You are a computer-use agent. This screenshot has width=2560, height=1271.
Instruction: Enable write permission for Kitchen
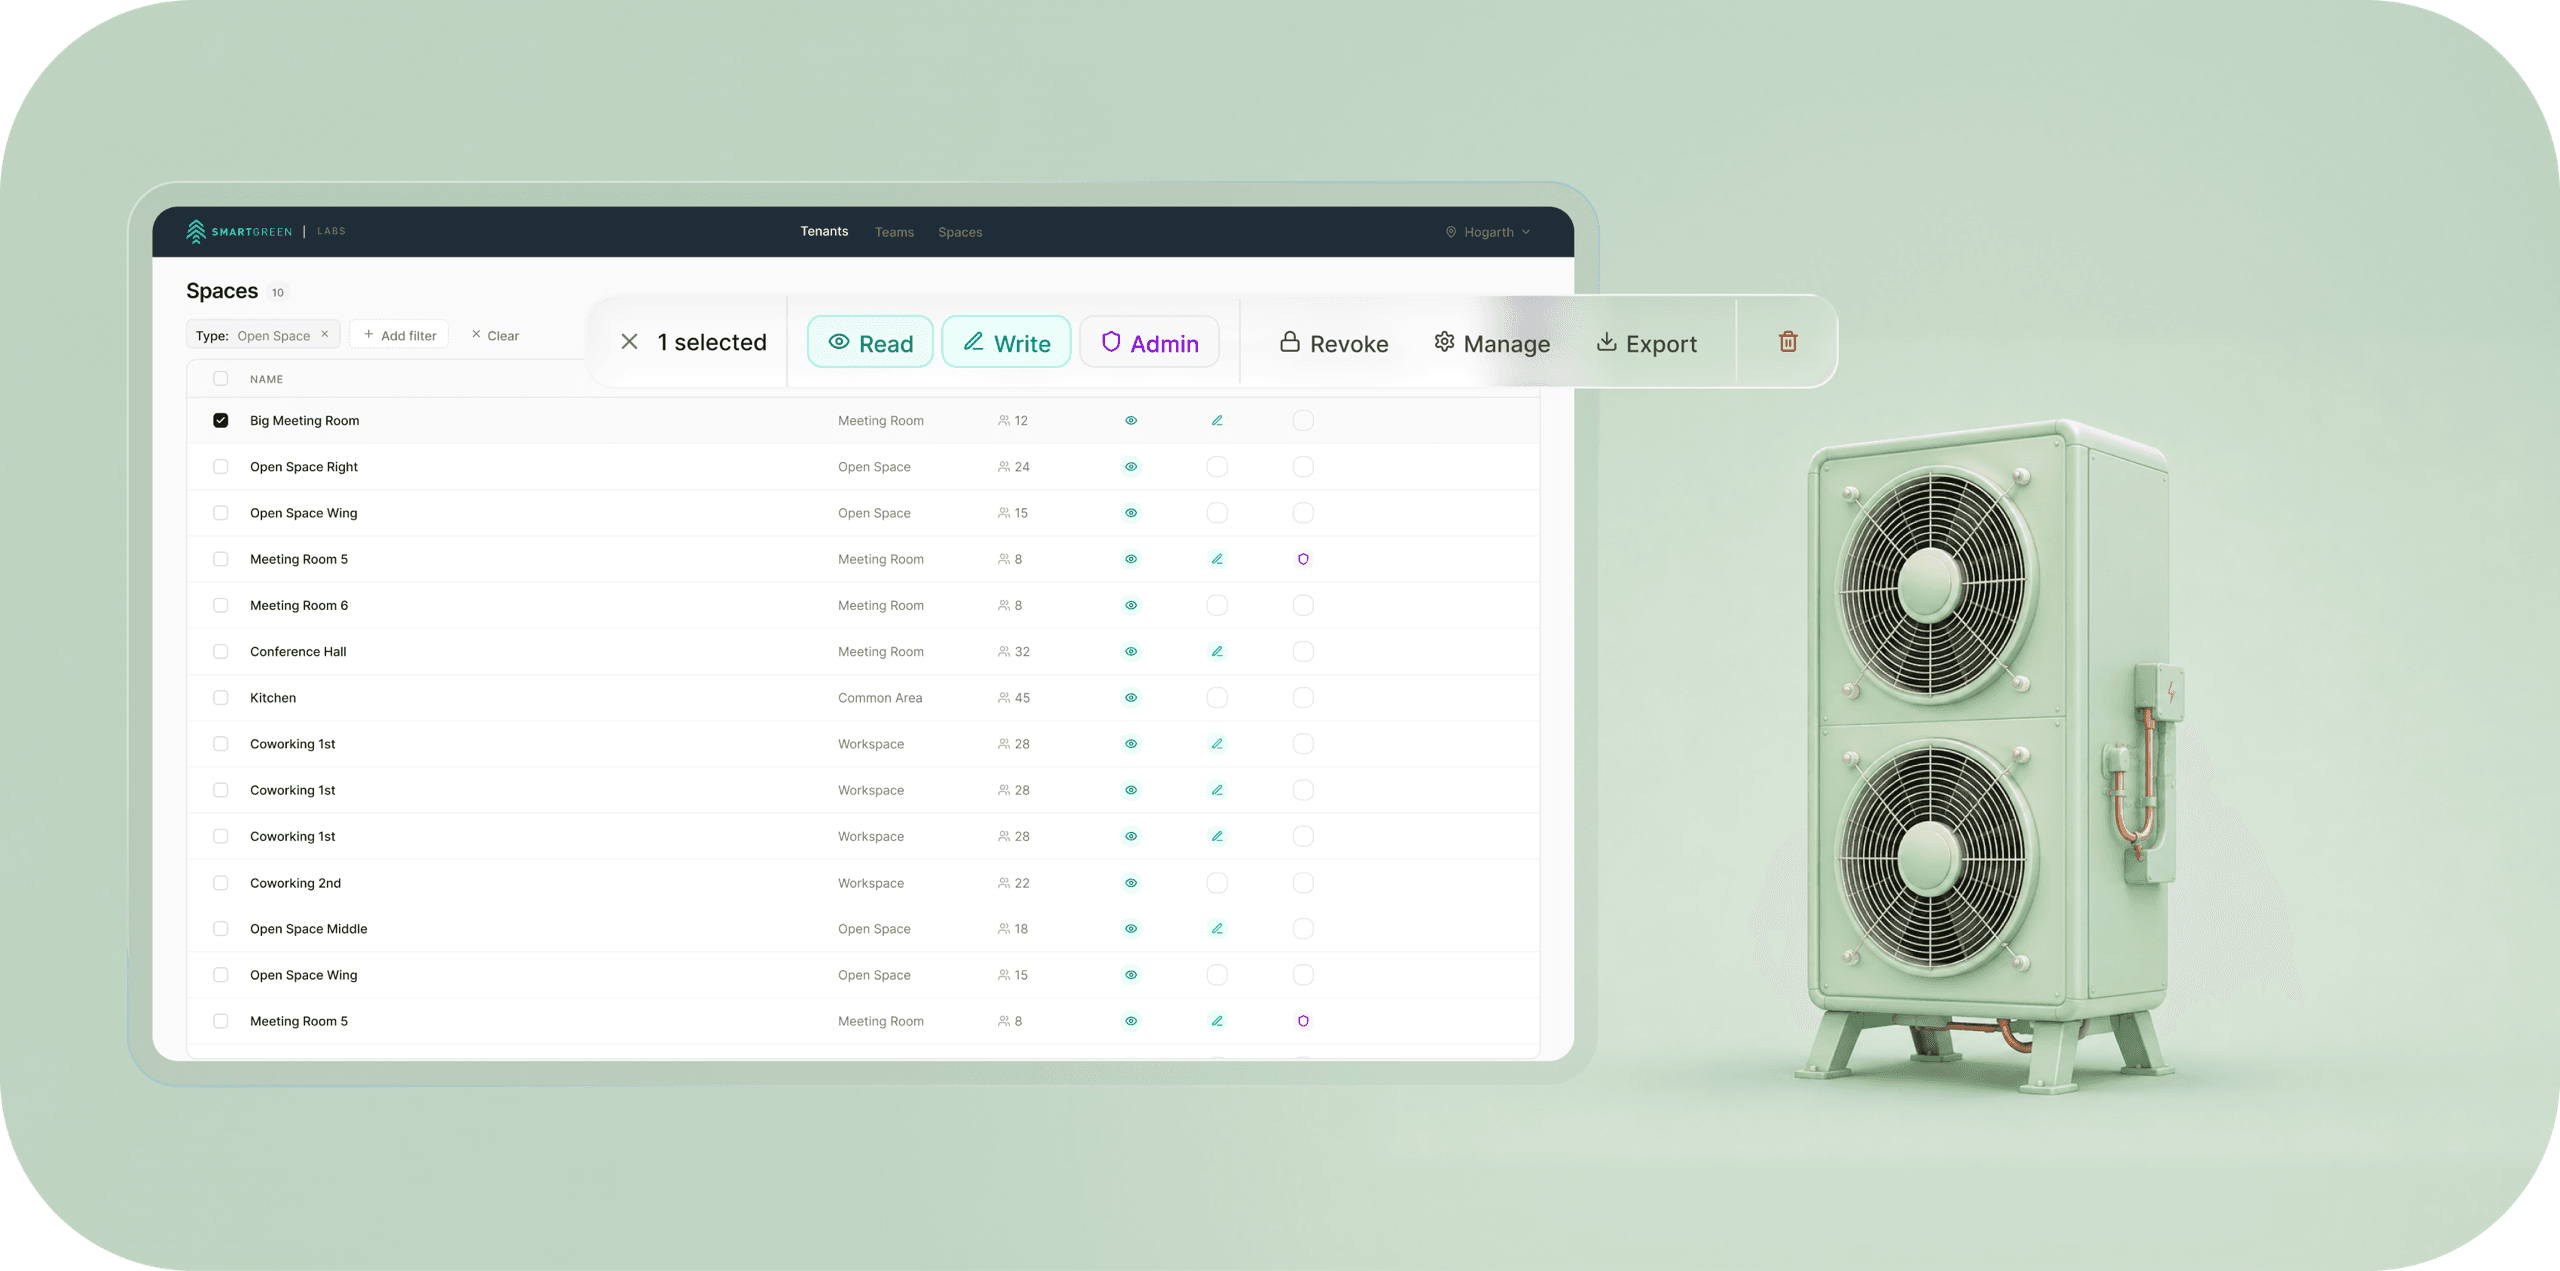[1217, 698]
